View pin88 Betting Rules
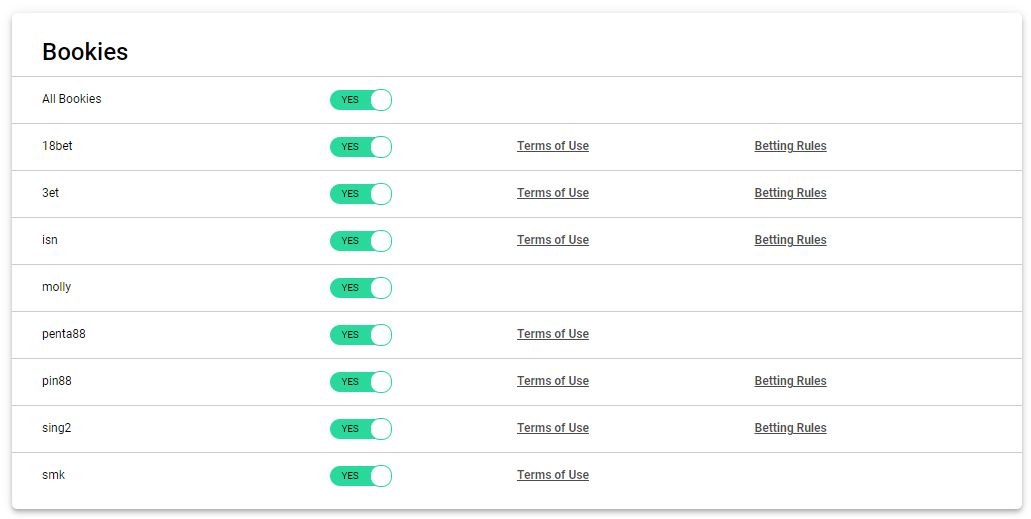 pyautogui.click(x=790, y=381)
